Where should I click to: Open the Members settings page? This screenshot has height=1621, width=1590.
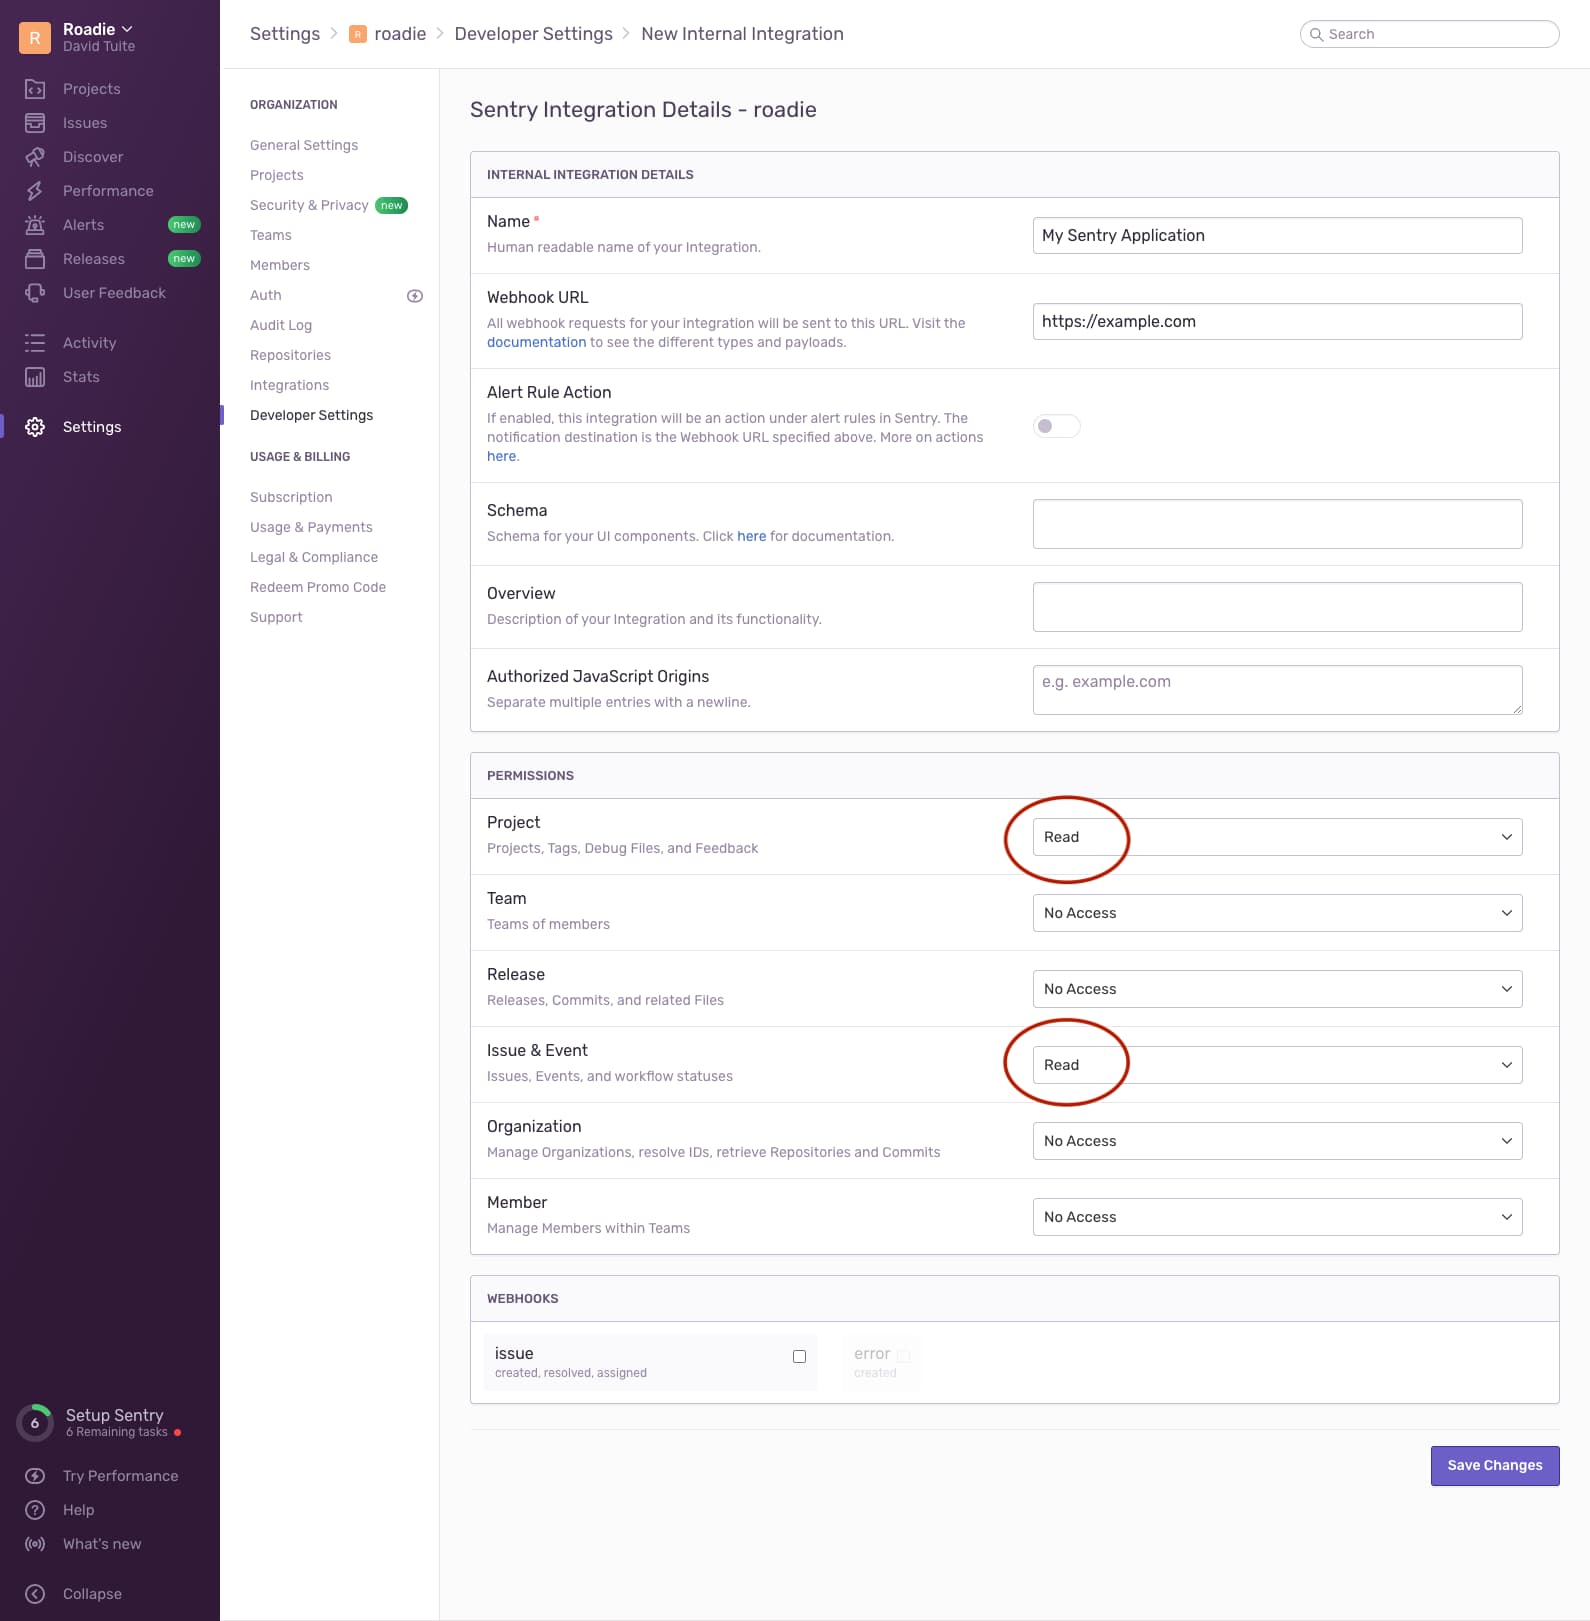(x=280, y=265)
